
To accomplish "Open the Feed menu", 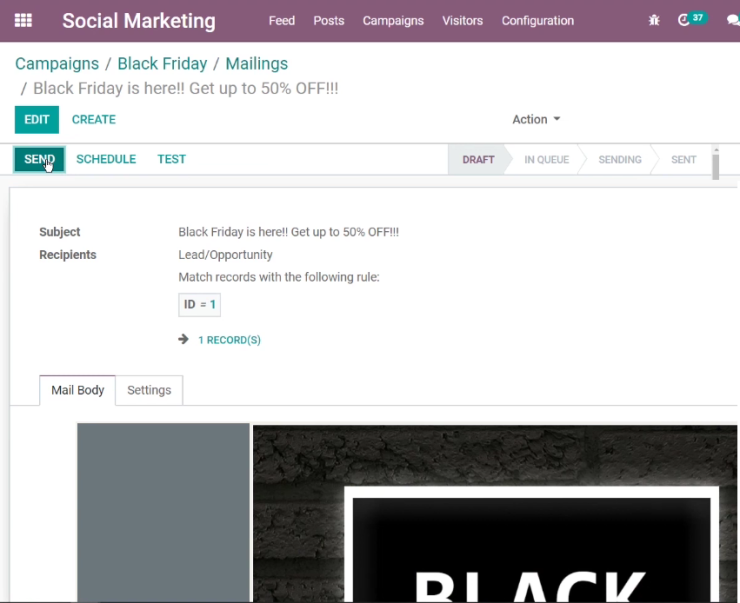I will click(282, 21).
